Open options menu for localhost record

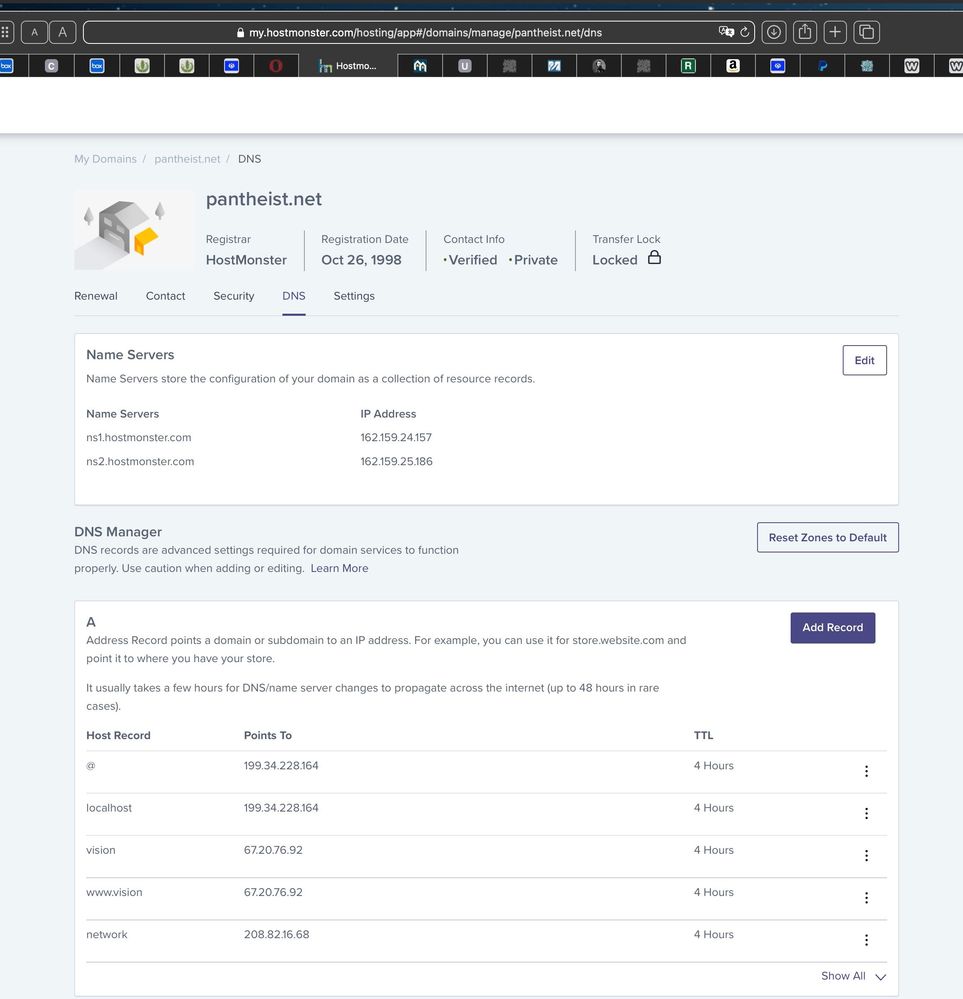click(866, 813)
